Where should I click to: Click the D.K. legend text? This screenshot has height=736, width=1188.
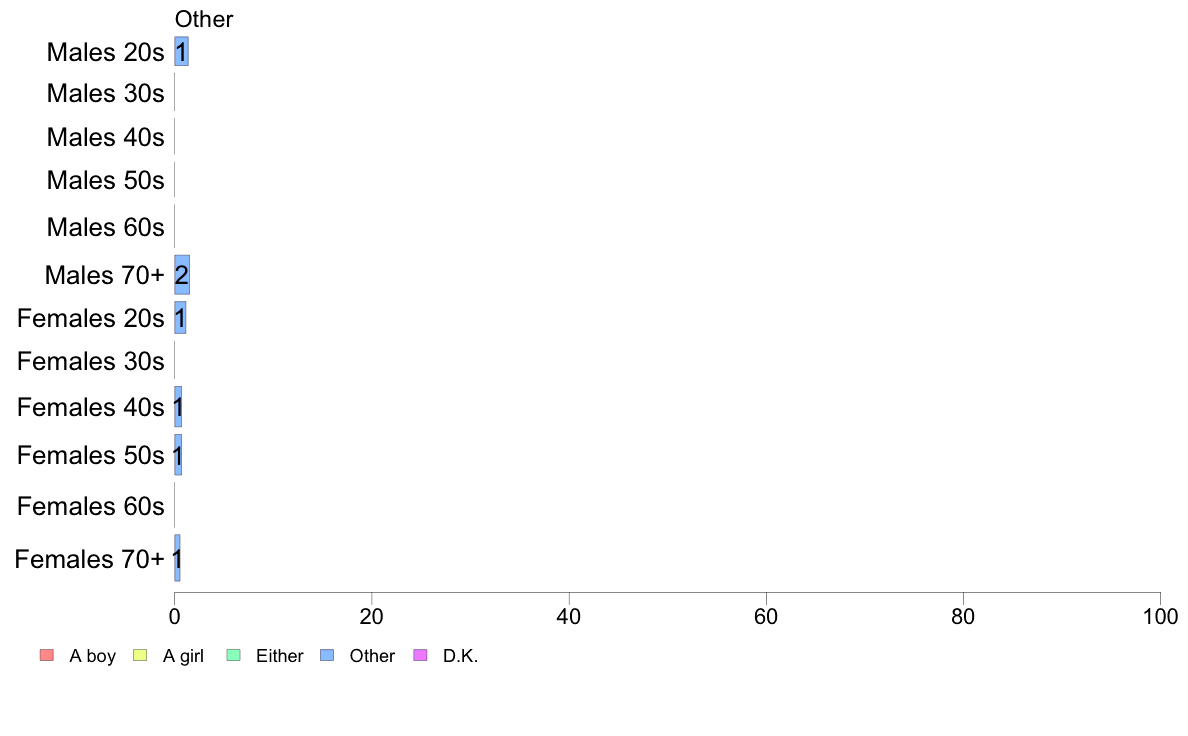pyautogui.click(x=461, y=656)
